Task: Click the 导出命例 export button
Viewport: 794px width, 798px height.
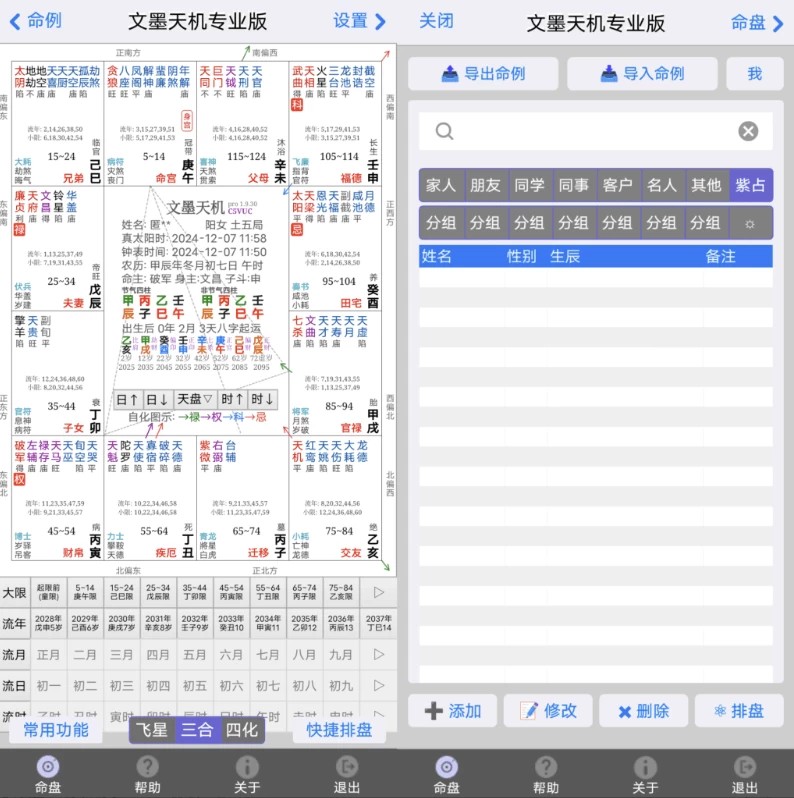Action: click(483, 73)
